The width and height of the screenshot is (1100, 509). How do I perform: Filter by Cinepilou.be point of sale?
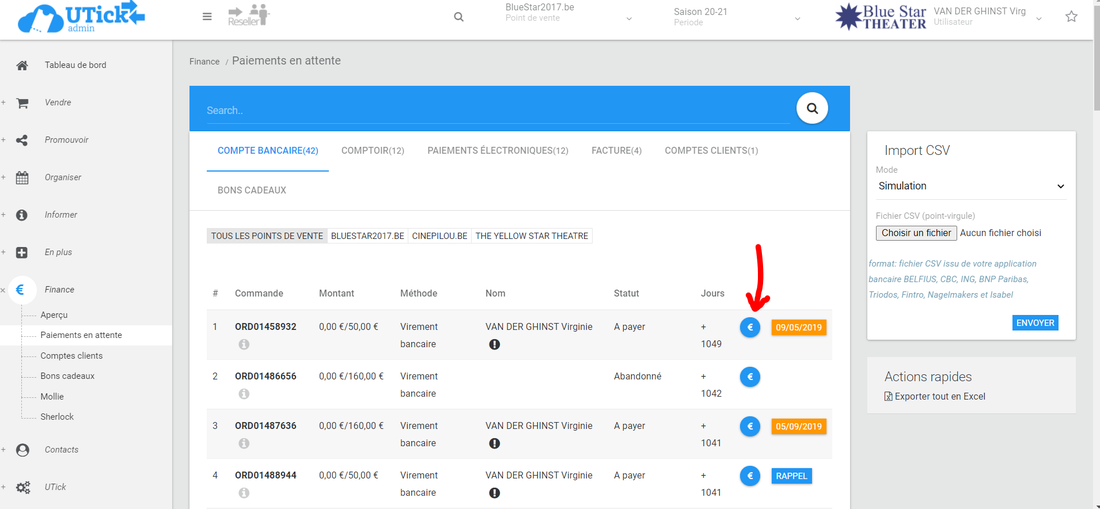coord(439,236)
